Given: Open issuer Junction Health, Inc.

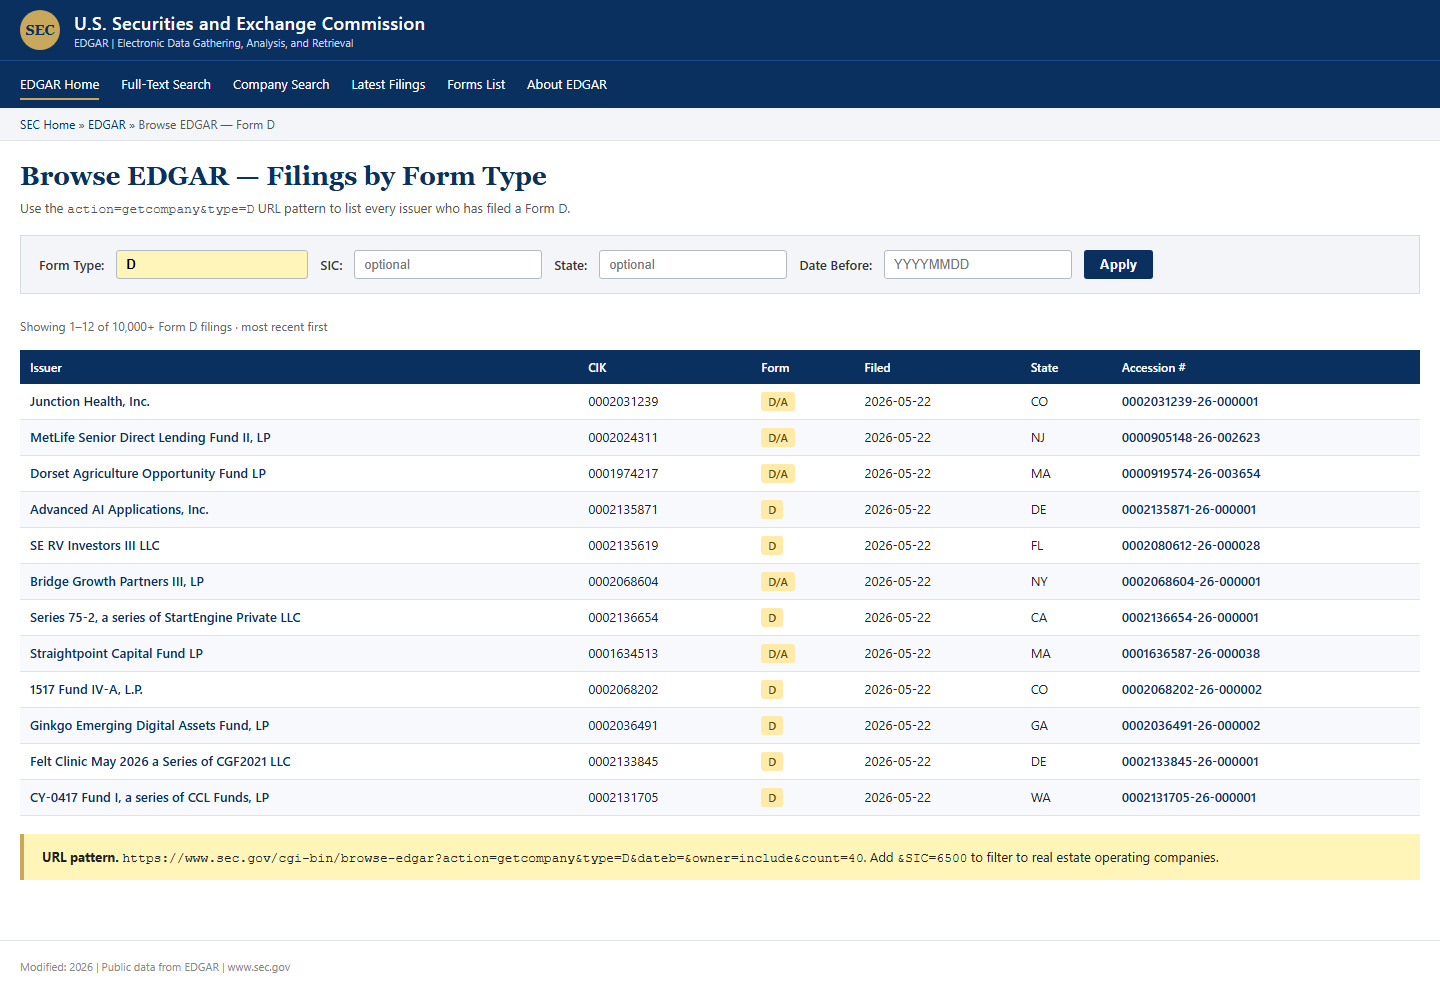Looking at the screenshot, I should pyautogui.click(x=90, y=402).
